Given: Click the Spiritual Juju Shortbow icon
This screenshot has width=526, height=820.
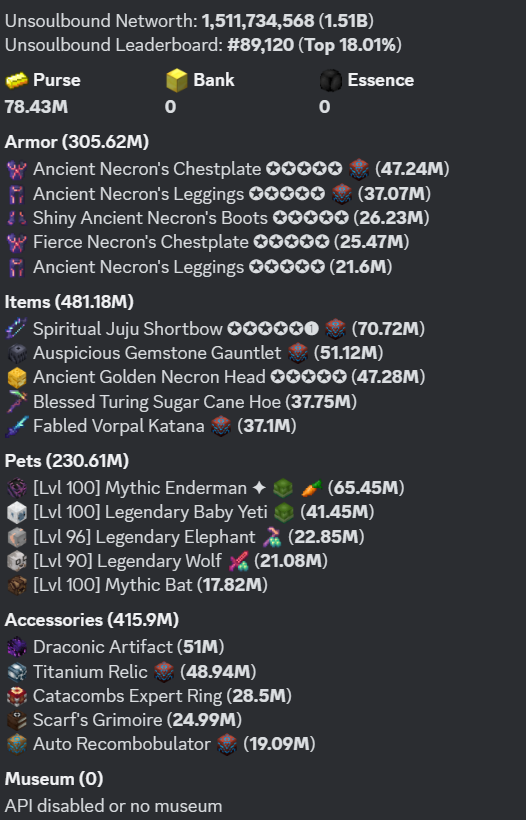Looking at the screenshot, I should point(17,329).
